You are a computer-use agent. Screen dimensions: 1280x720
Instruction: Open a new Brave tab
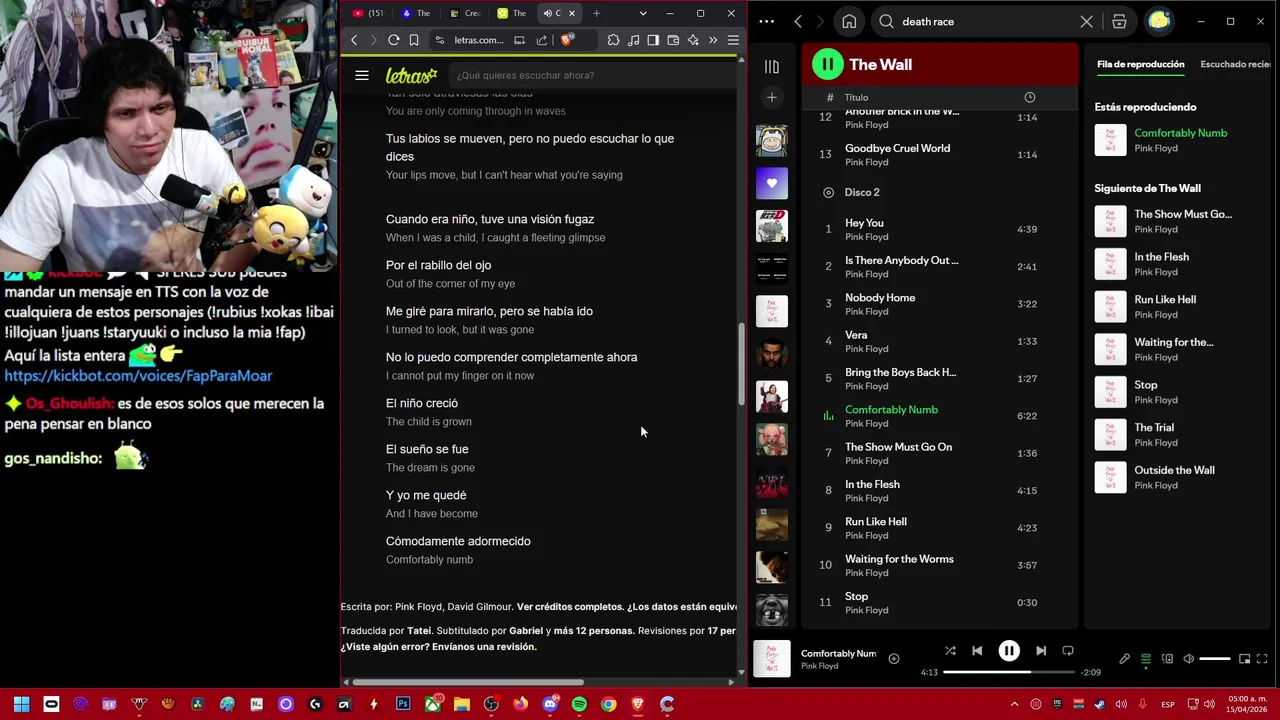tap(597, 13)
